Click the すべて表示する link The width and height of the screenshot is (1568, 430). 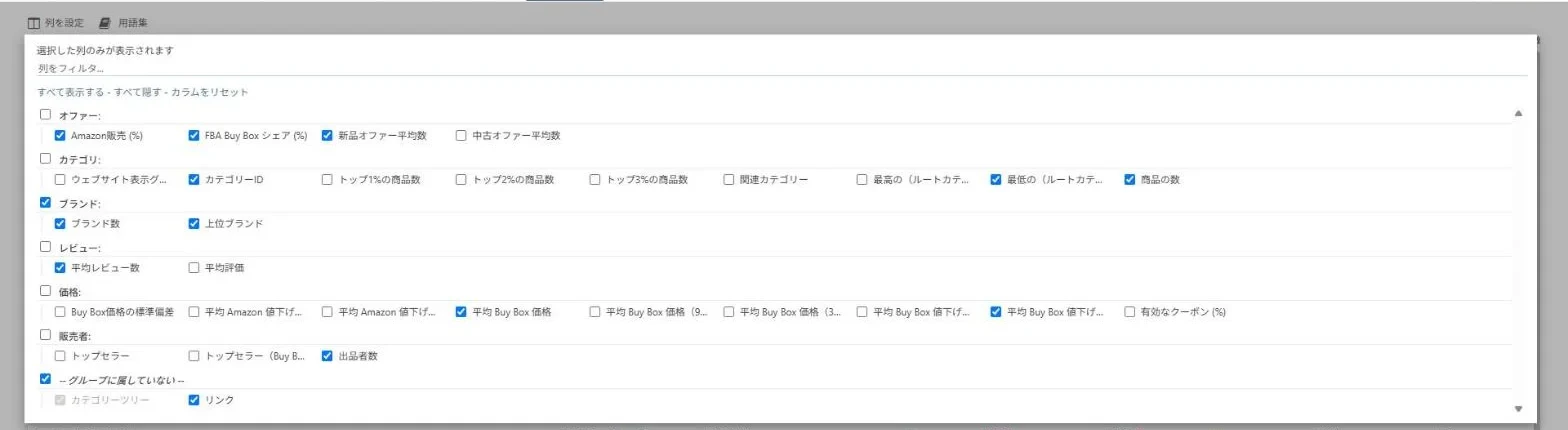[x=72, y=92]
